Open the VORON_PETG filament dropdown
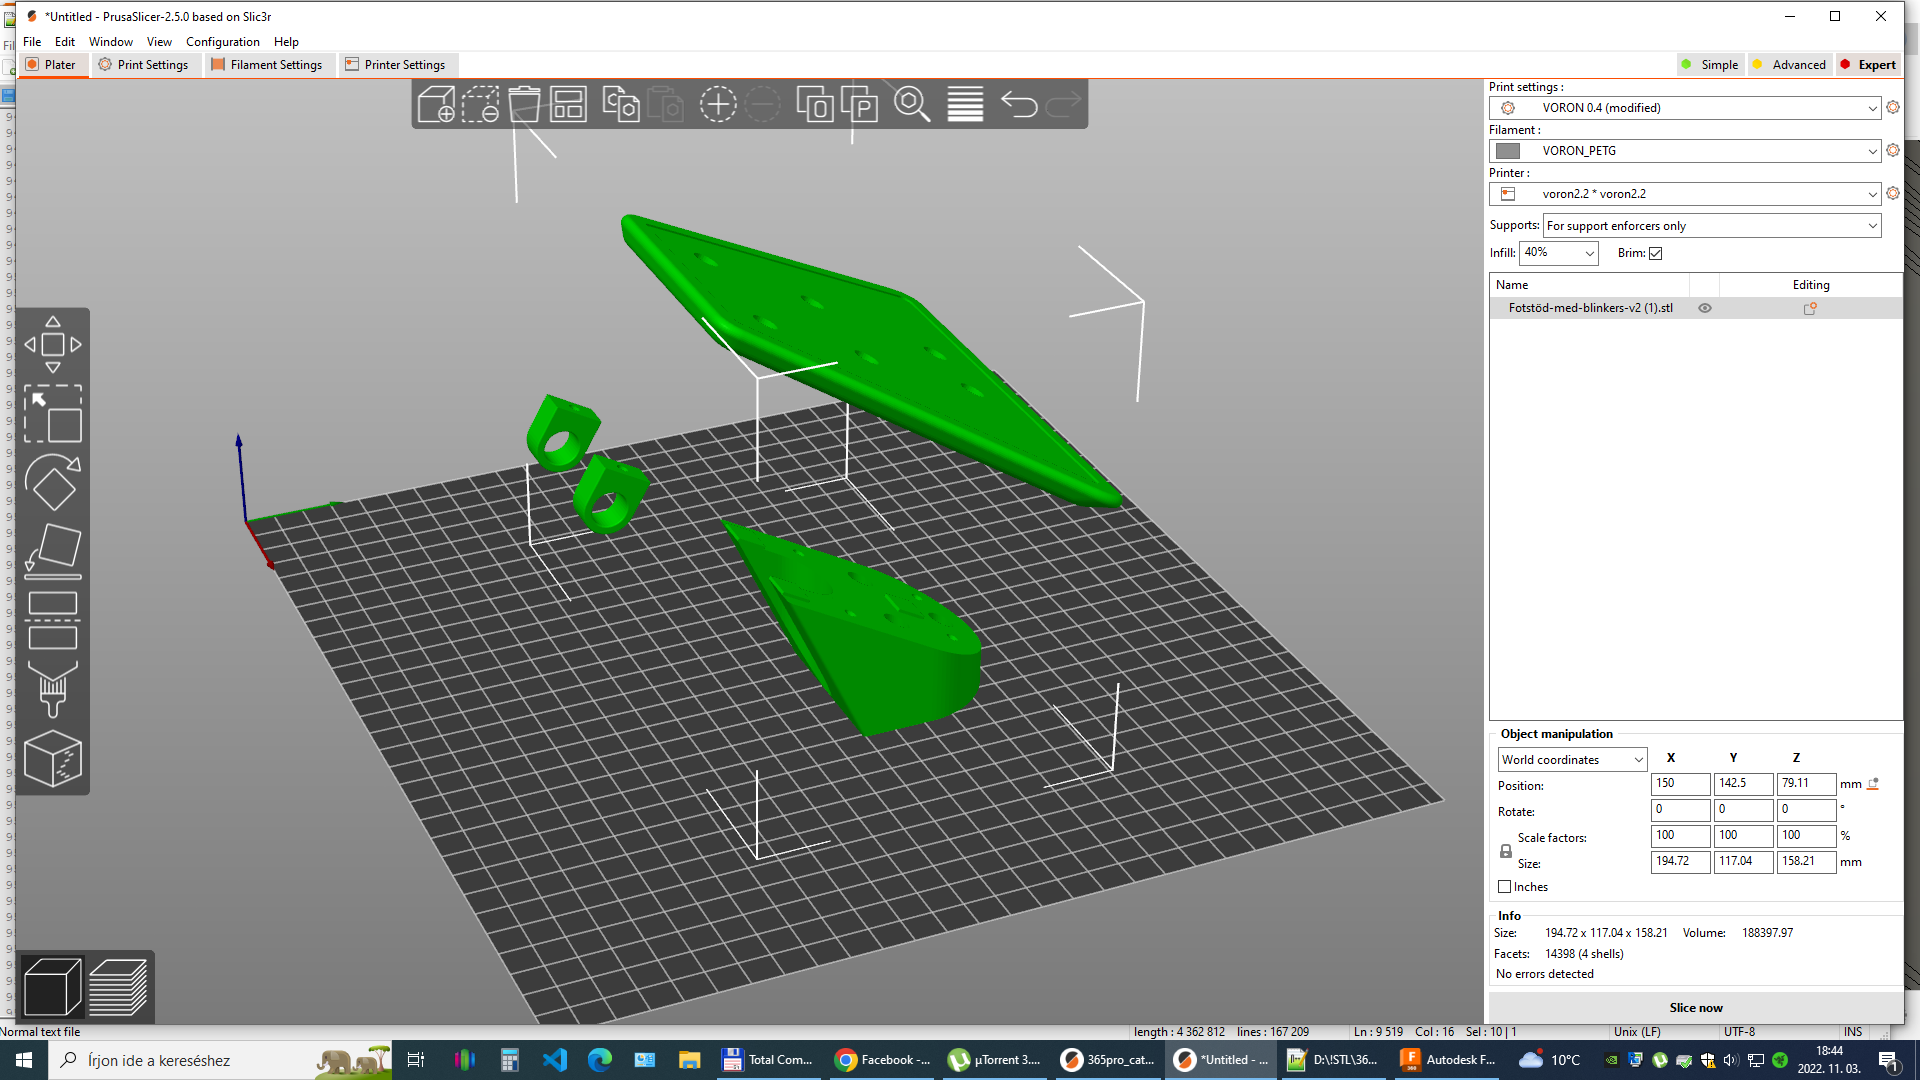The height and width of the screenshot is (1080, 1920). (x=1685, y=151)
